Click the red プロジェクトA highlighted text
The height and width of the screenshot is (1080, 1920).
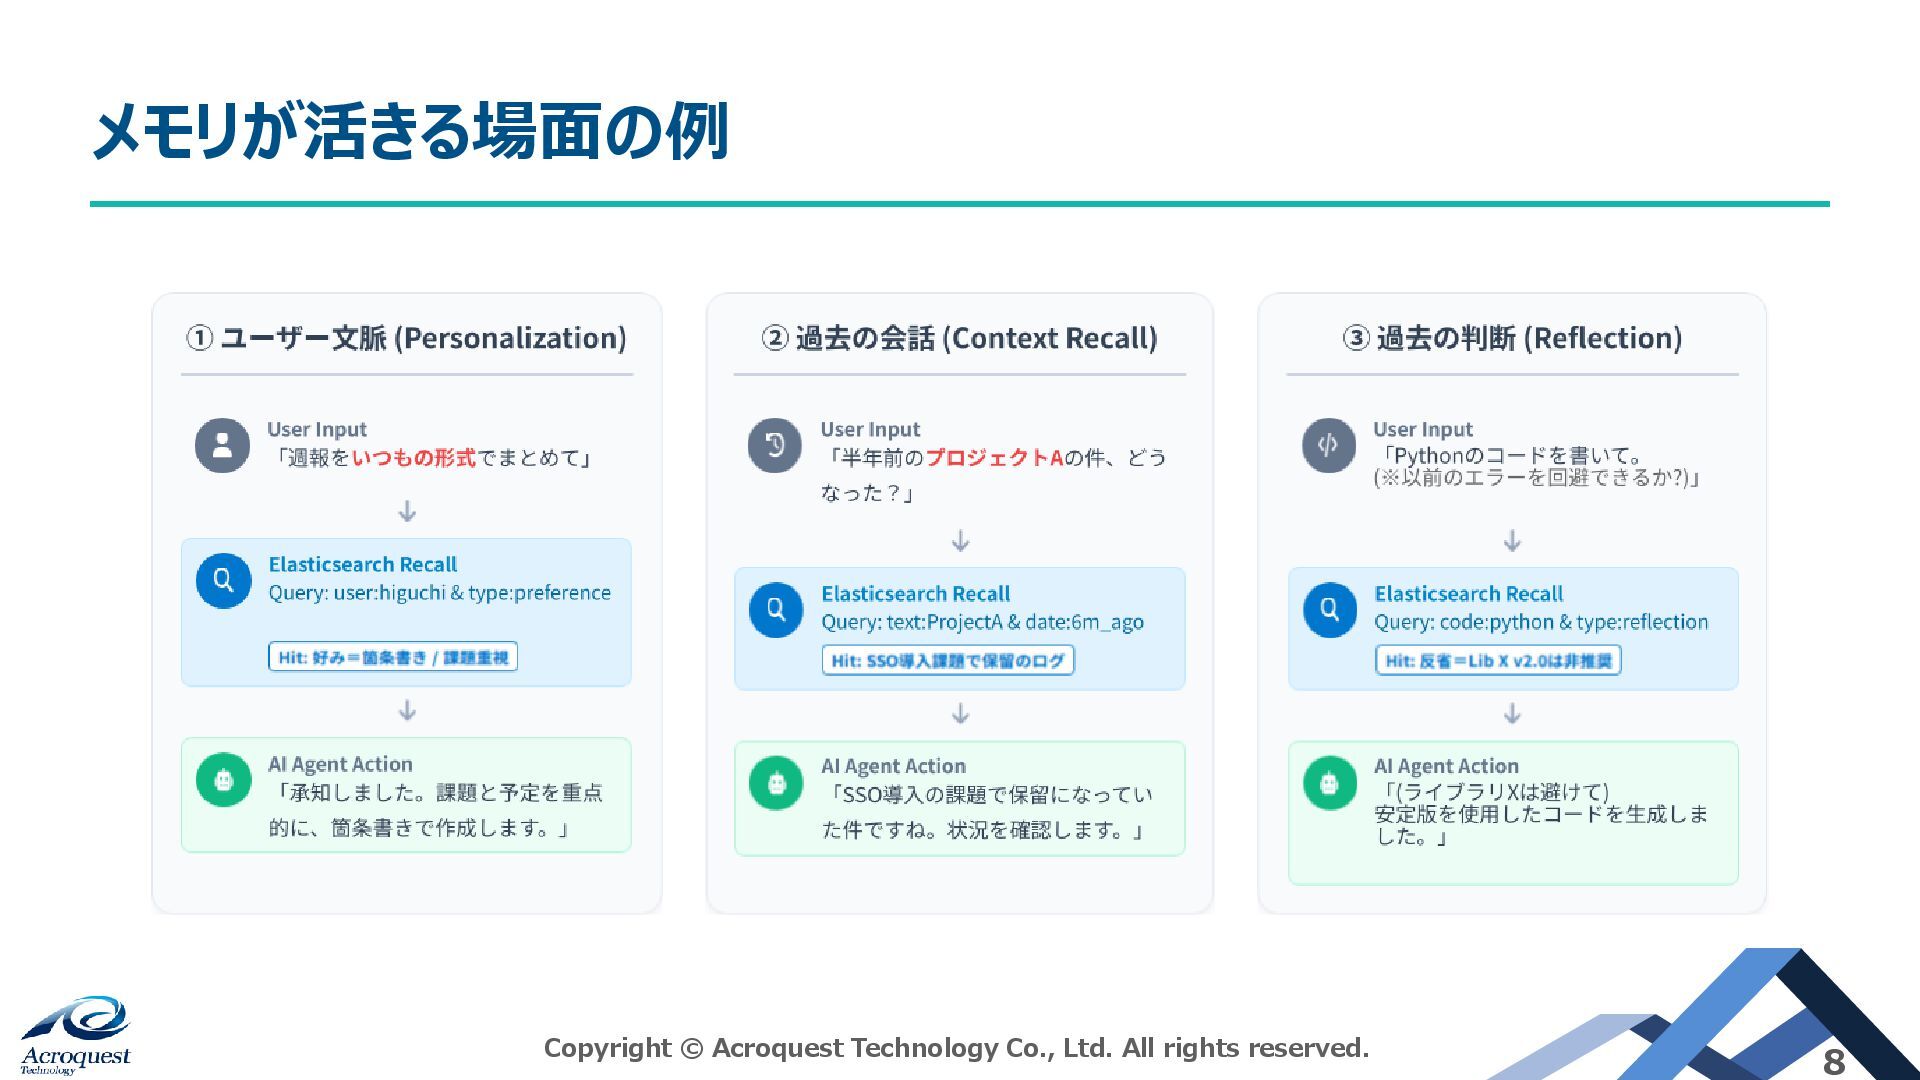tap(993, 458)
